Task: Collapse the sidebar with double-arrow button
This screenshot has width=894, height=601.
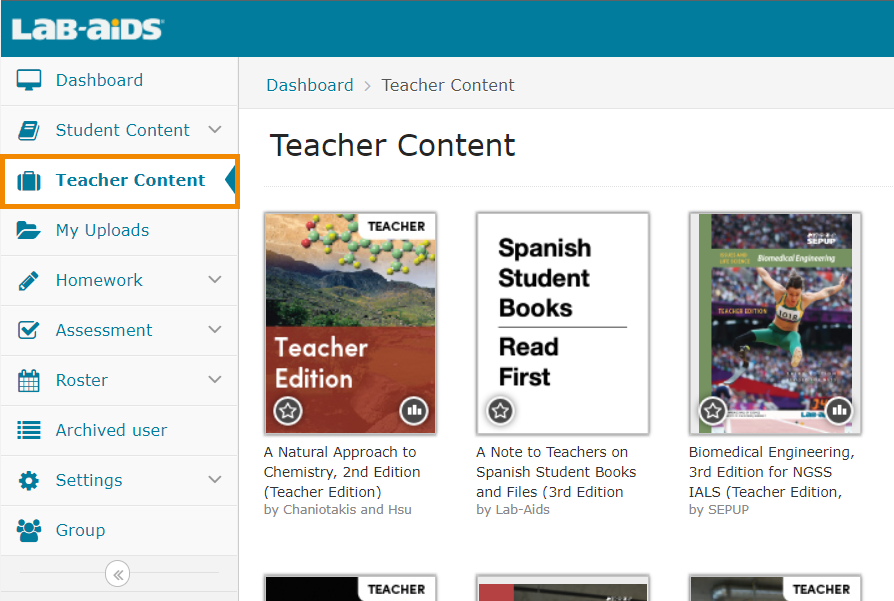Action: pyautogui.click(x=118, y=574)
